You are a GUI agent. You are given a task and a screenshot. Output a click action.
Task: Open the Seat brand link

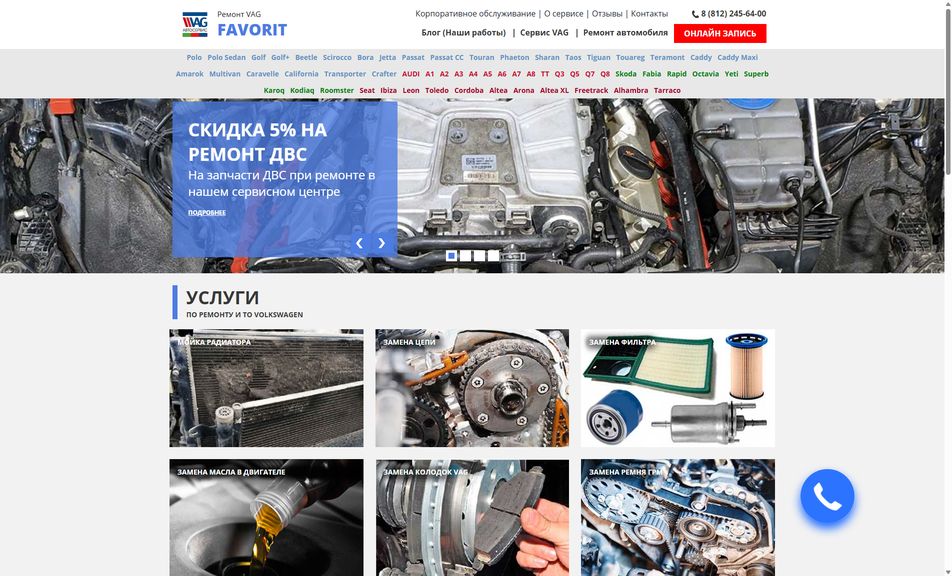[367, 90]
